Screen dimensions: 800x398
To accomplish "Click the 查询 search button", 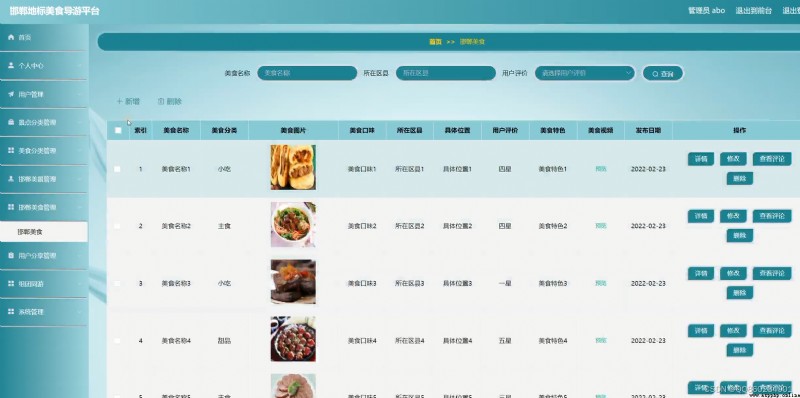I will point(663,73).
